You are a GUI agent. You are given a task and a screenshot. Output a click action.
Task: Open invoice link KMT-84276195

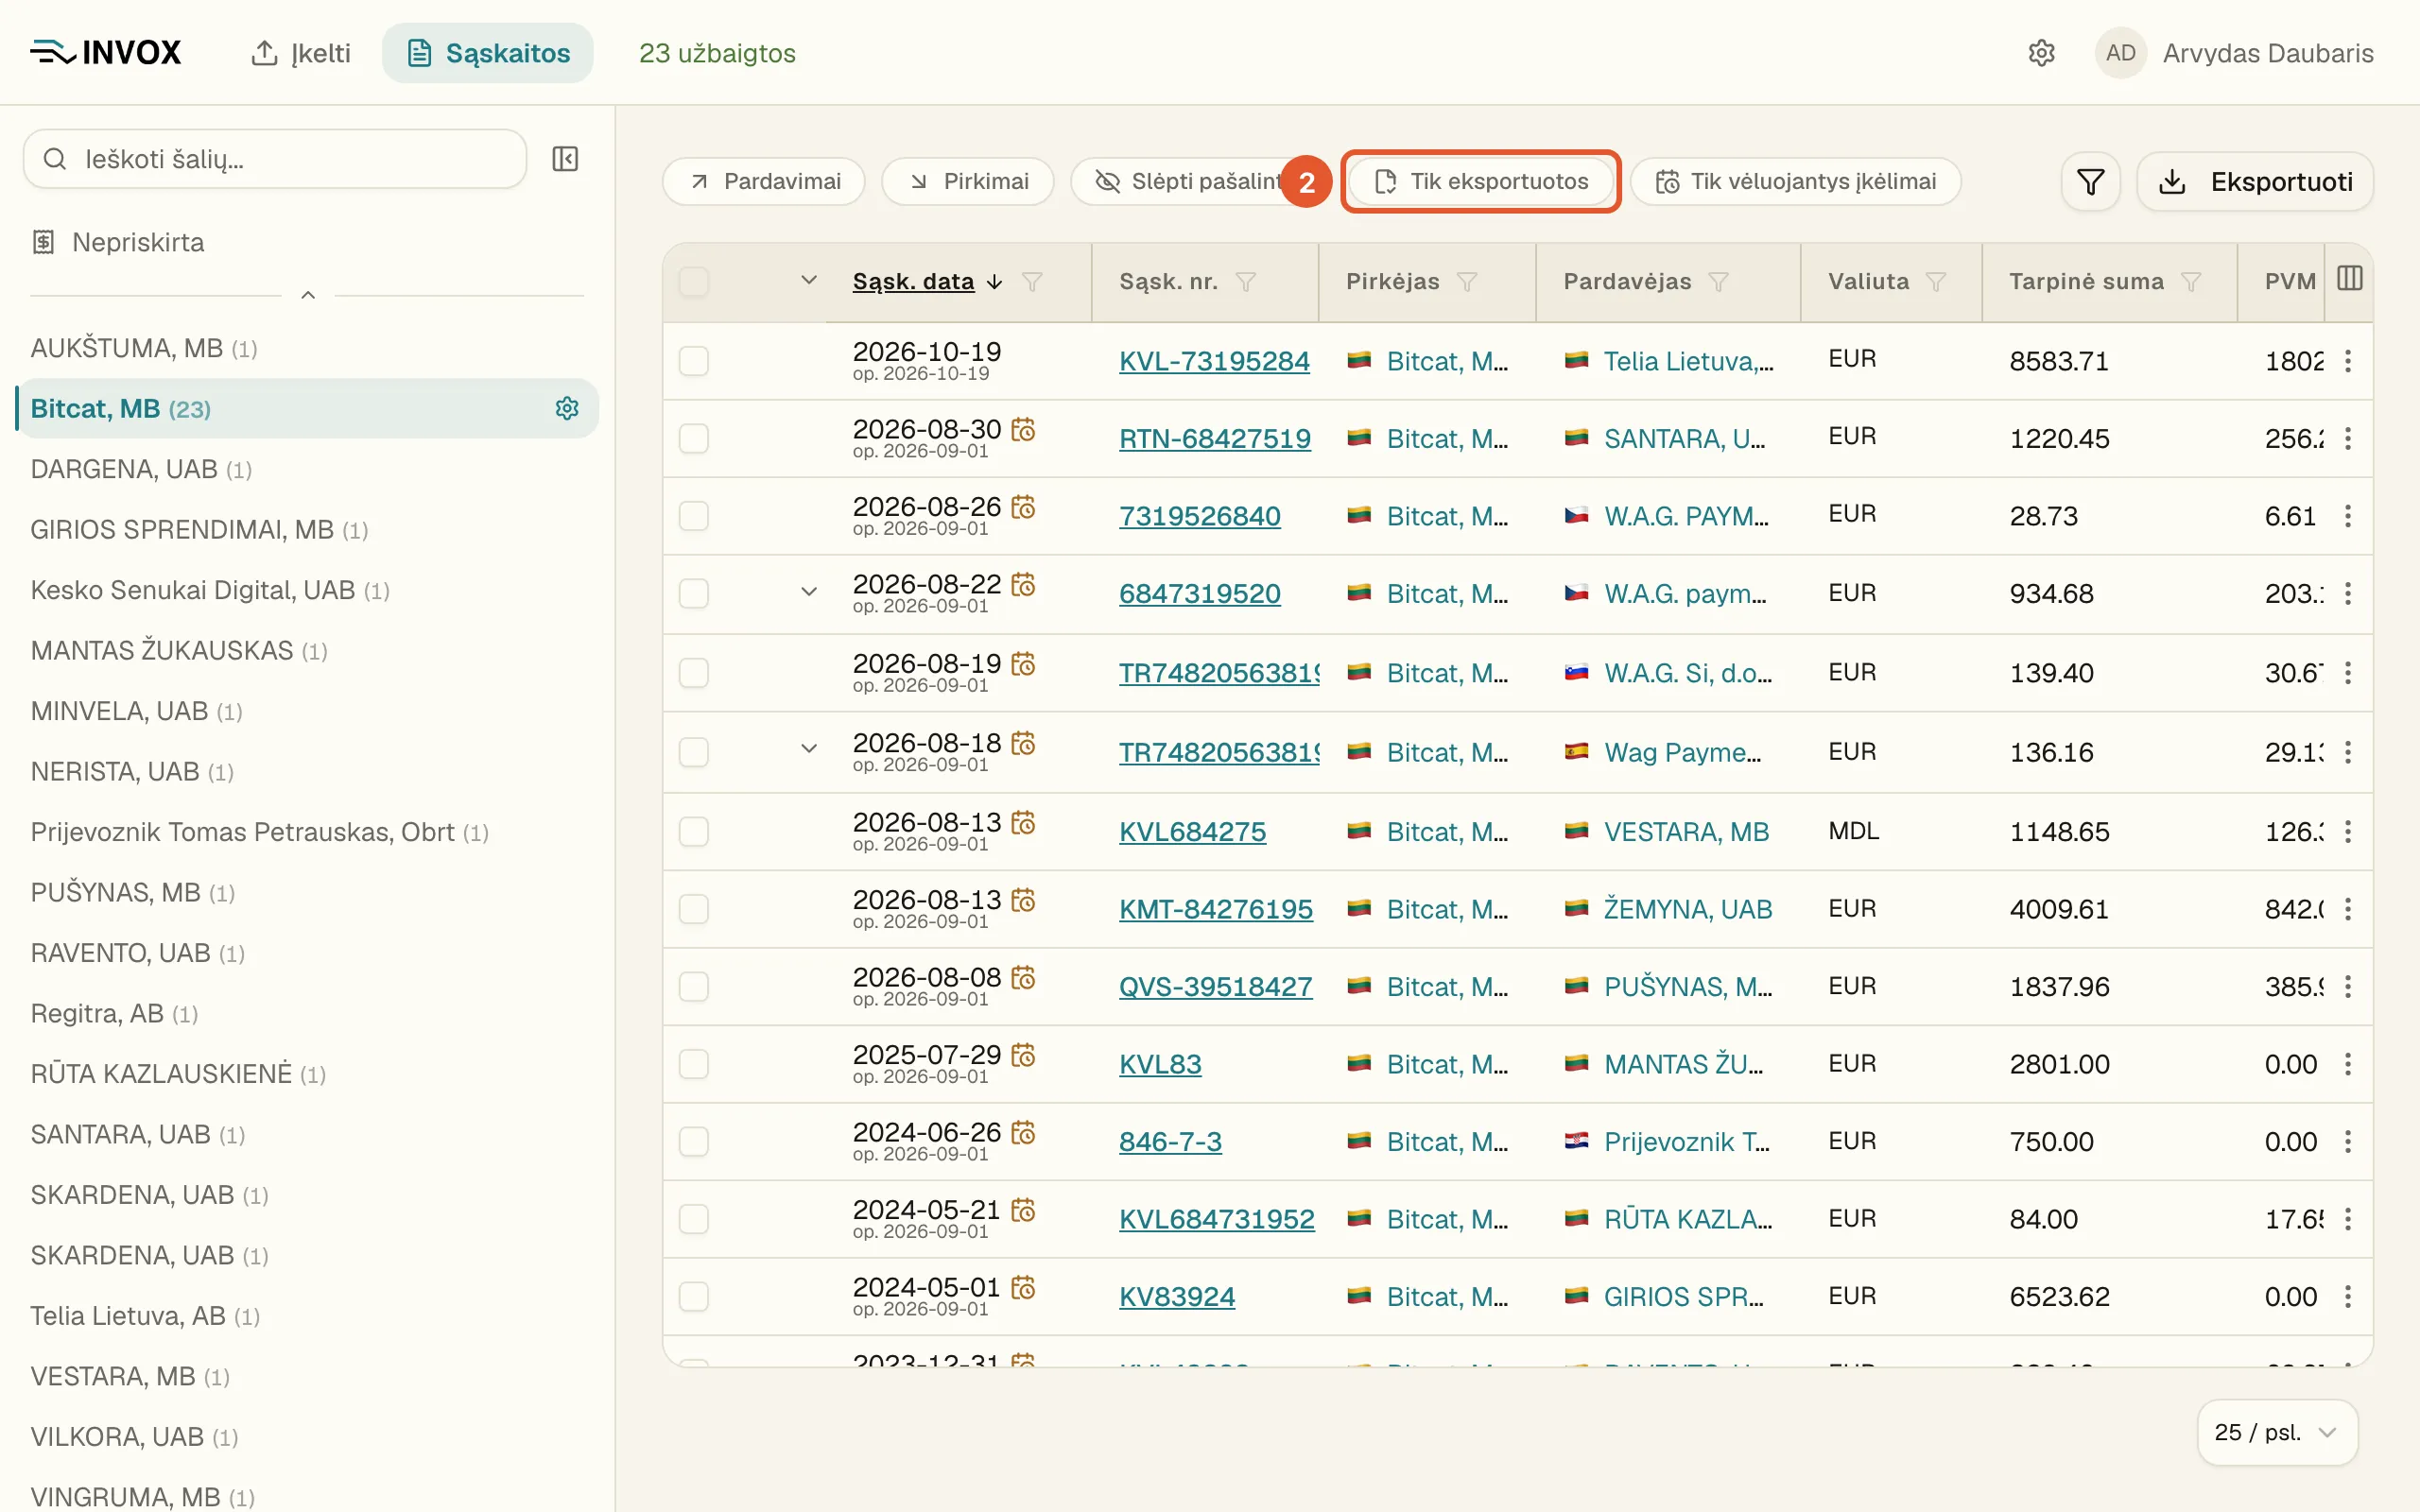pos(1216,909)
